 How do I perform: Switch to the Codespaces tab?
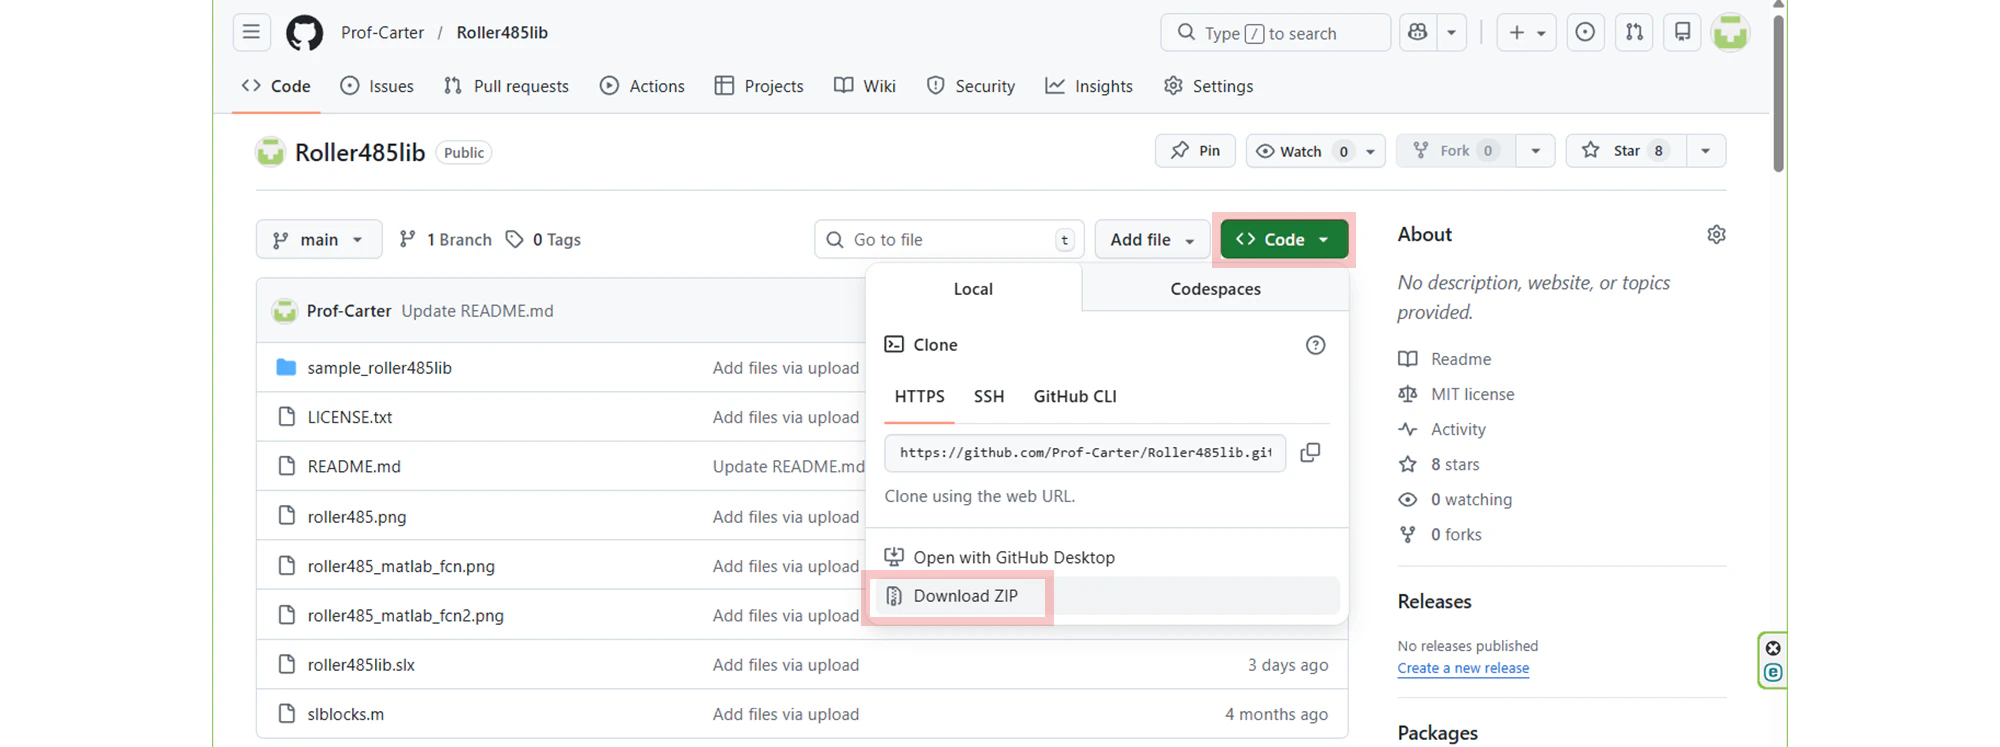pyautogui.click(x=1215, y=289)
